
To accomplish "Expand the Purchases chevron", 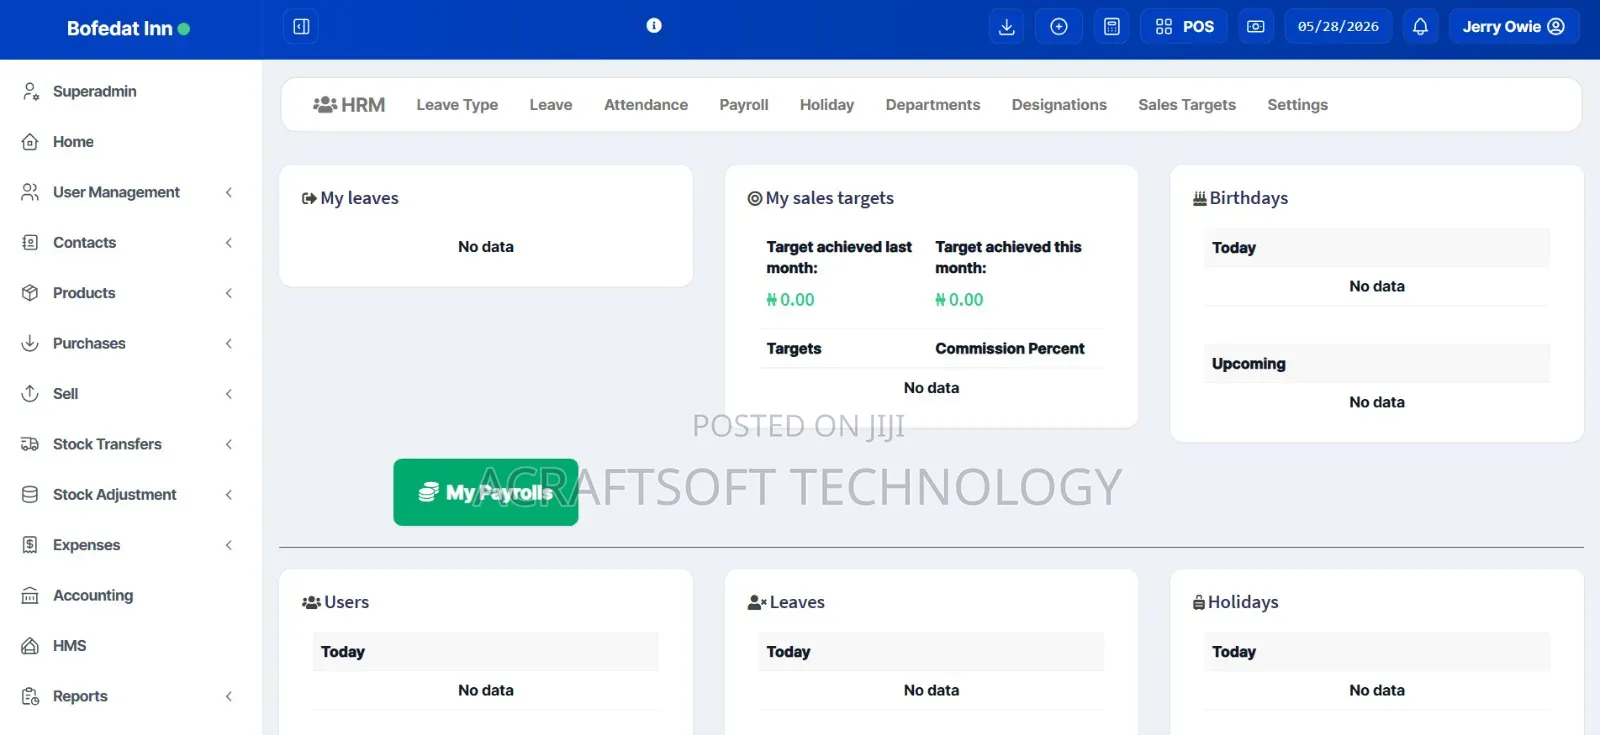I will click(229, 343).
